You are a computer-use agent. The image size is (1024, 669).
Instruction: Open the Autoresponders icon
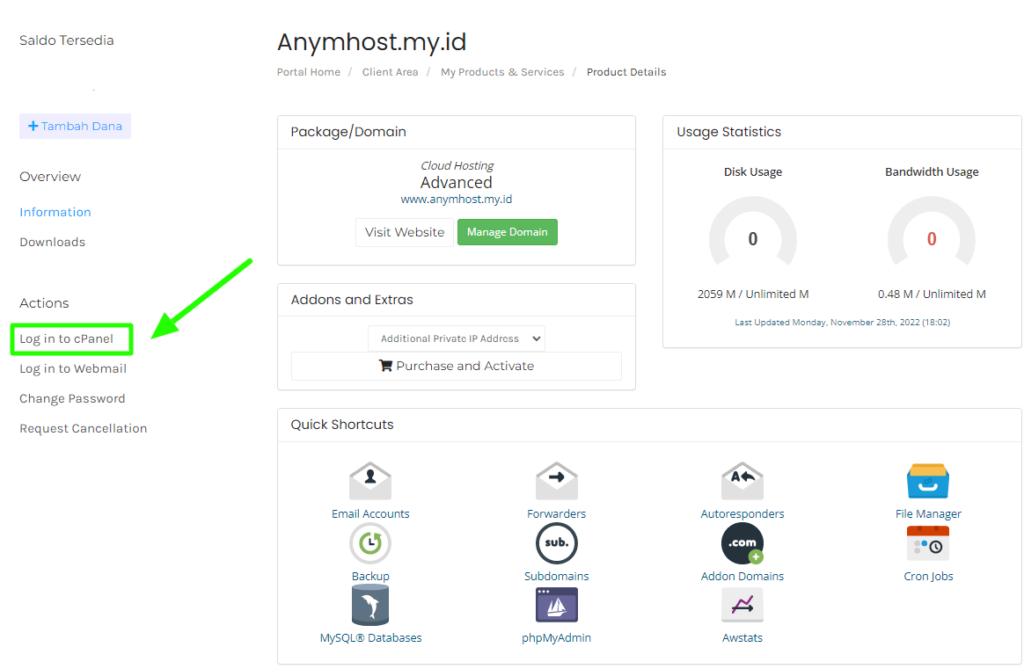click(742, 482)
